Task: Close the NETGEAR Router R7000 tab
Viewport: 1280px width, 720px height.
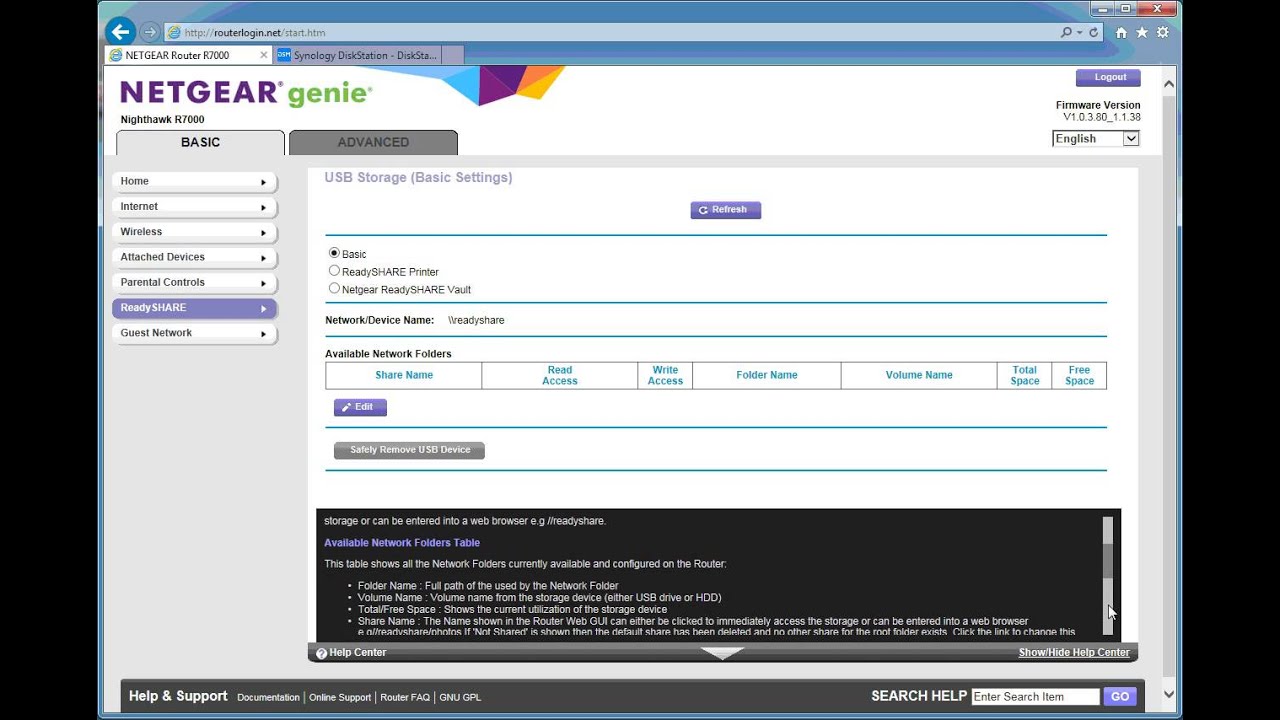Action: [x=264, y=56]
